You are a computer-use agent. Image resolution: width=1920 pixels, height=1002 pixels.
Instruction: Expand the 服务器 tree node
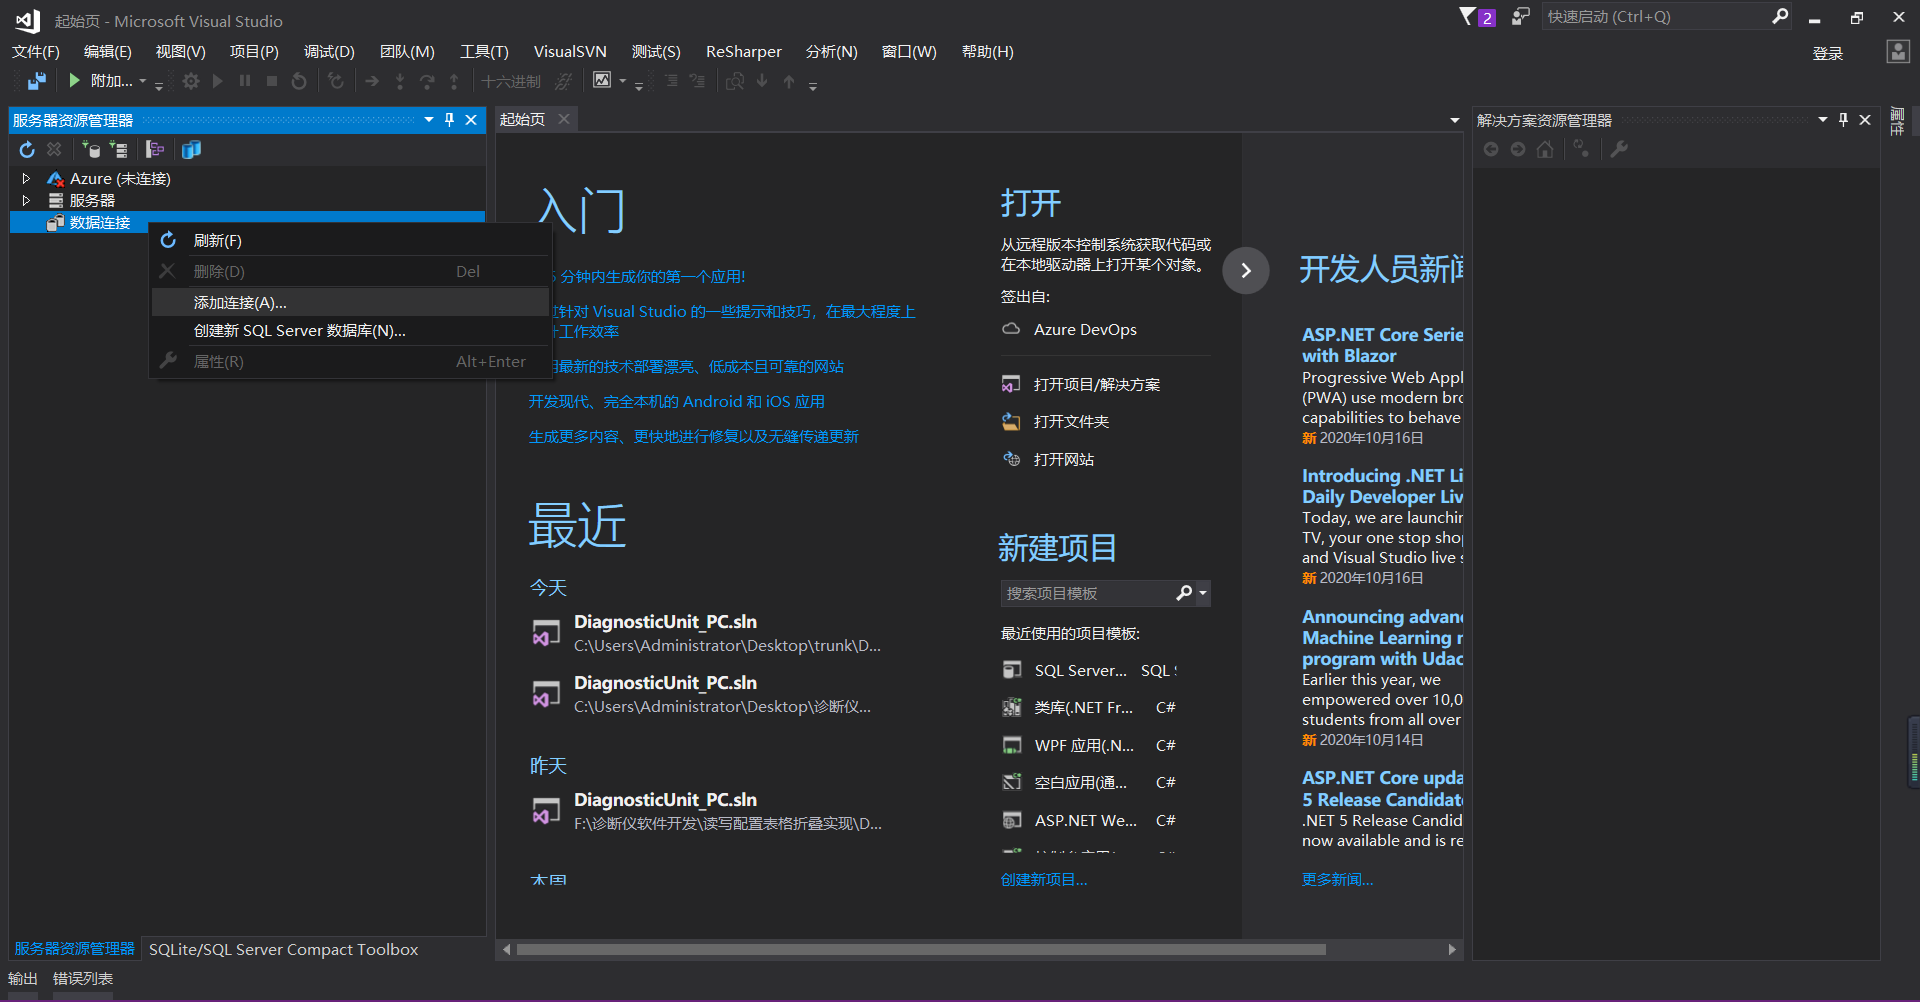coord(26,200)
